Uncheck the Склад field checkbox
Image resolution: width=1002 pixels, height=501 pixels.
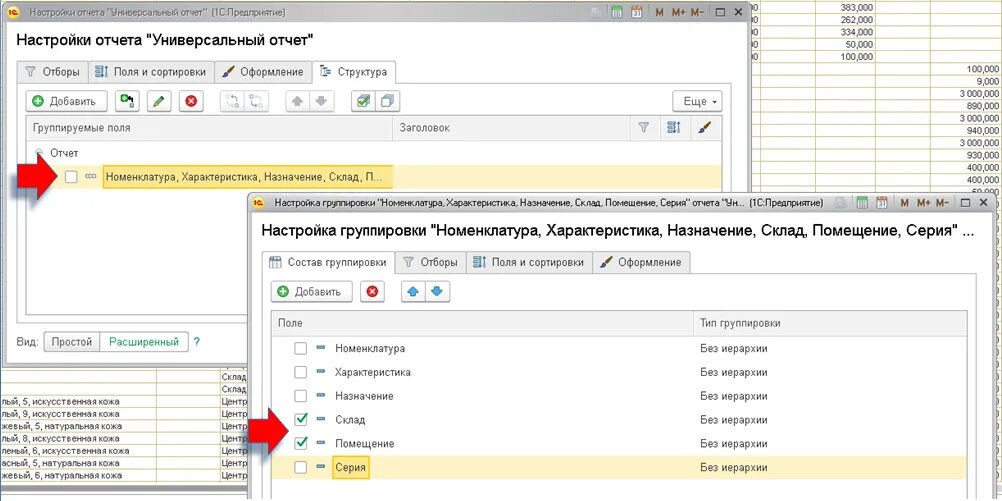coord(300,420)
